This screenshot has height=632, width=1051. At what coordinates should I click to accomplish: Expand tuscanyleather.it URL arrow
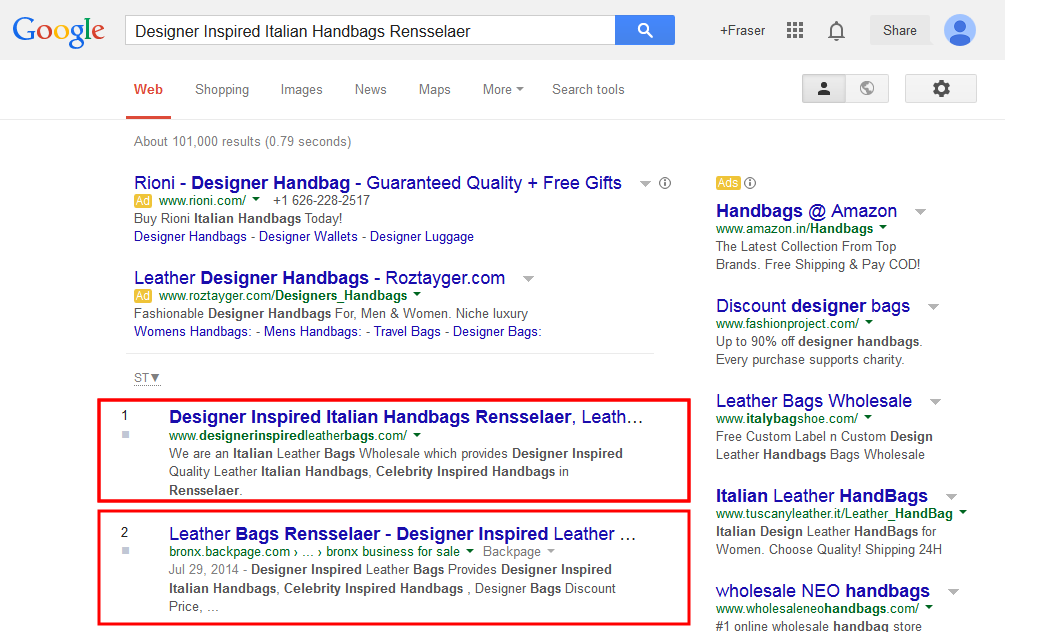(x=963, y=513)
